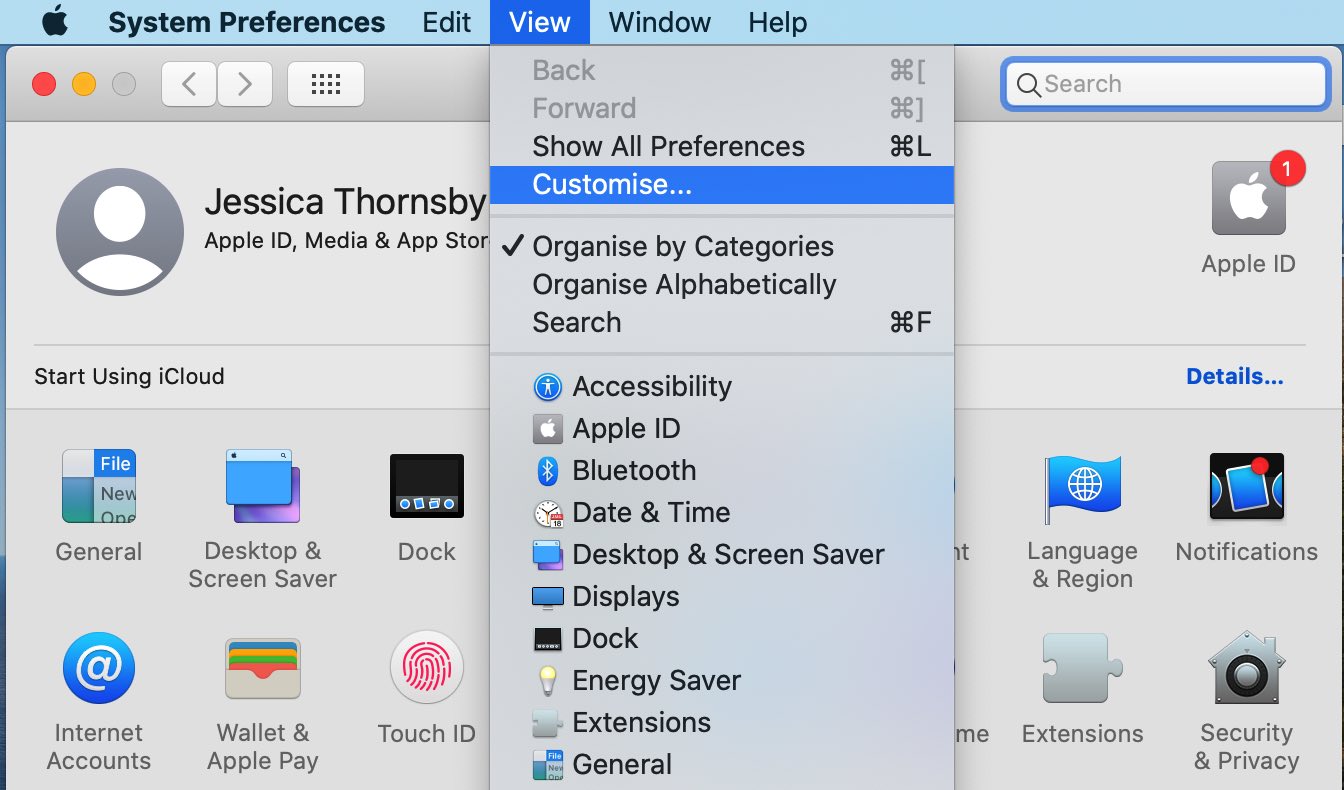Click the show-all-preferences grid button
Image resolution: width=1344 pixels, height=790 pixels.
pos(325,84)
